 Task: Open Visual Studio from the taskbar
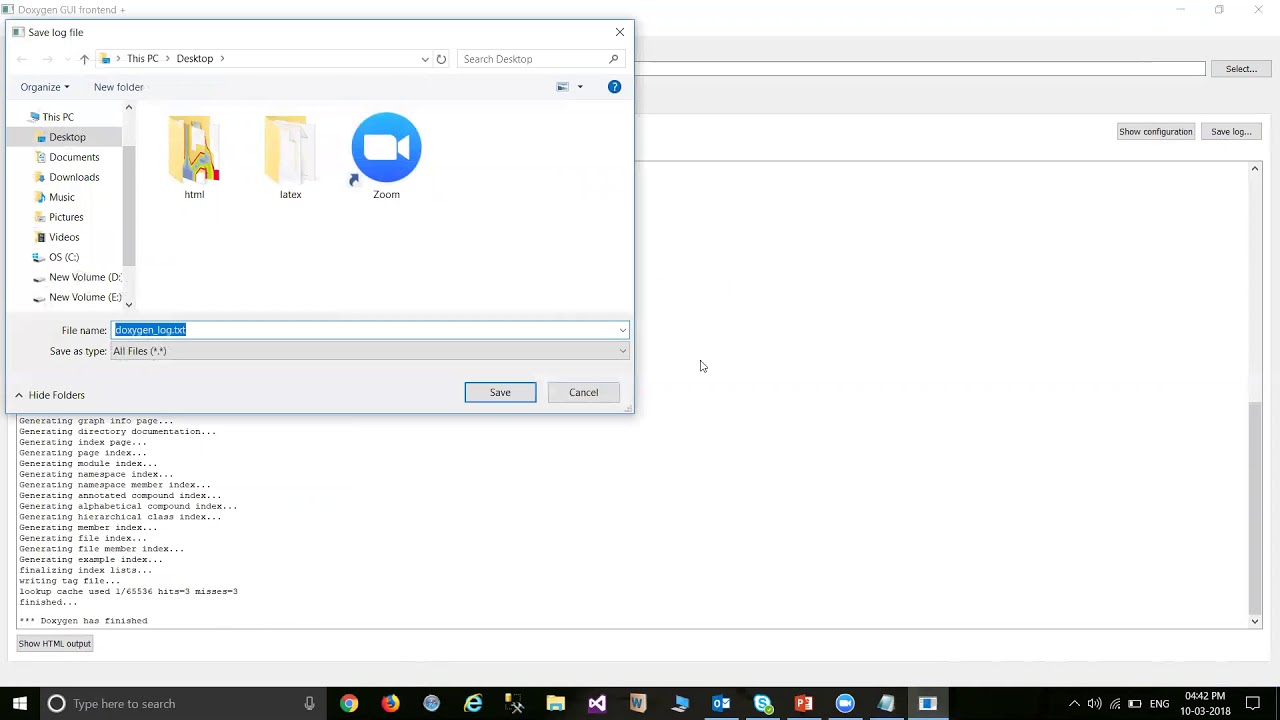point(597,704)
